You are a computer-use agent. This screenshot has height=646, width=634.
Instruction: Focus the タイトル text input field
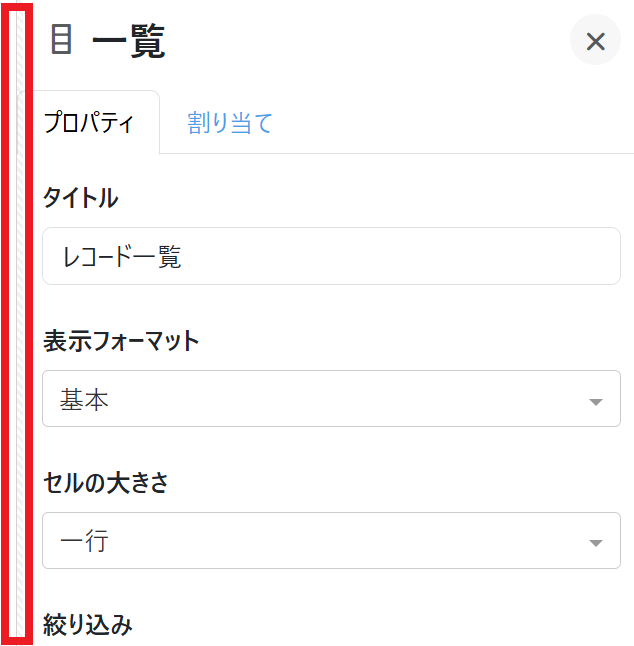tap(331, 257)
